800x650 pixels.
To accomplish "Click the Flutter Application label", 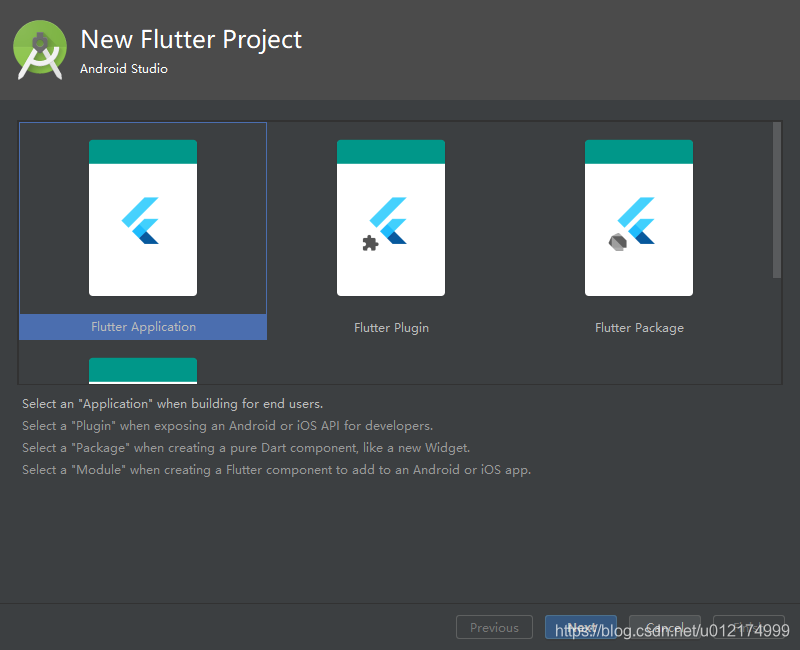I will (143, 327).
